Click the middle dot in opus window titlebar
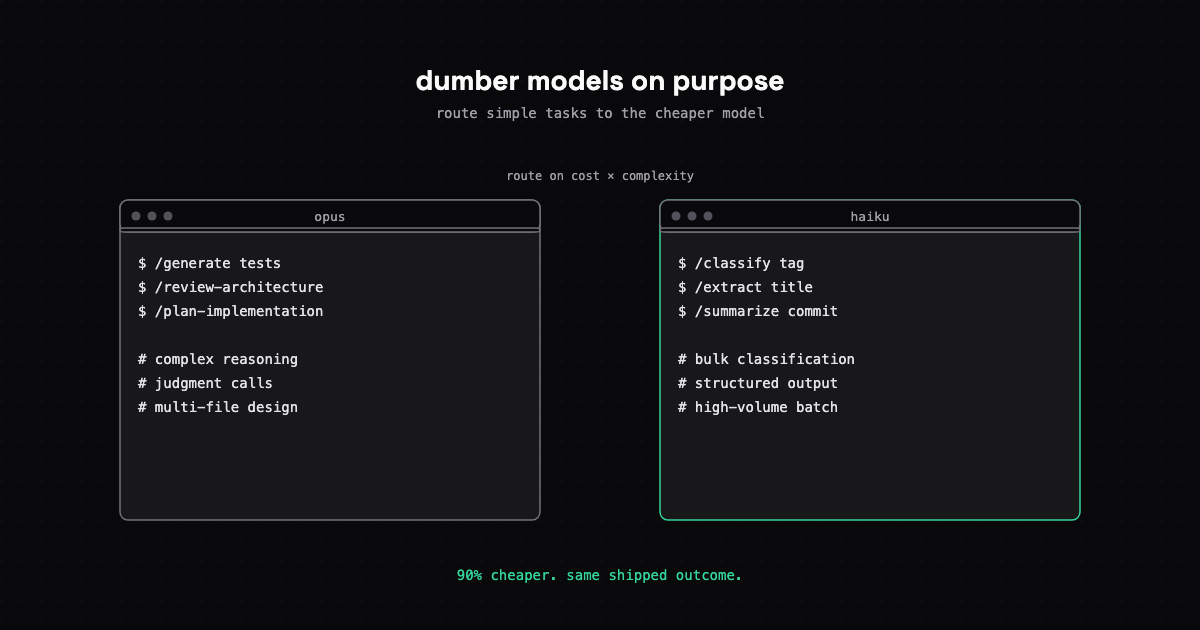Screen dimensions: 1200x630 pyautogui.click(x=152, y=216)
